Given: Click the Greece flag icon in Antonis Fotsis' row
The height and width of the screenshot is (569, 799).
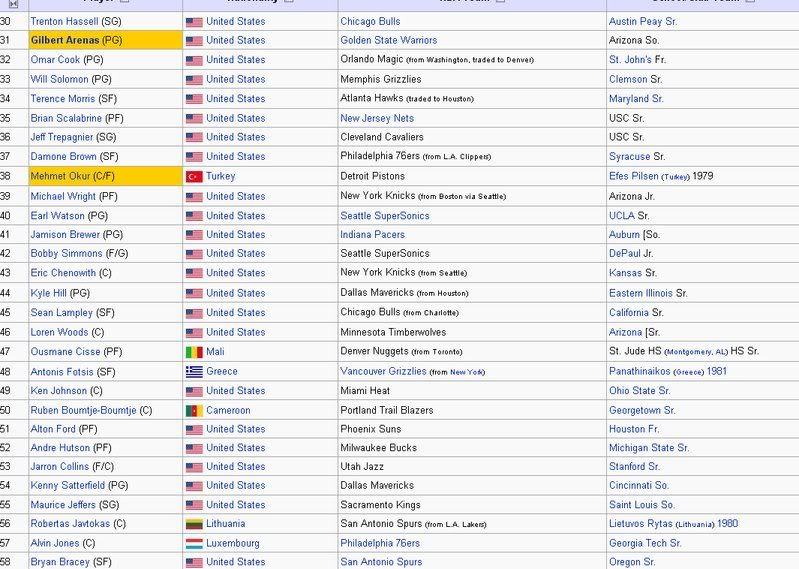Looking at the screenshot, I should click(x=194, y=372).
